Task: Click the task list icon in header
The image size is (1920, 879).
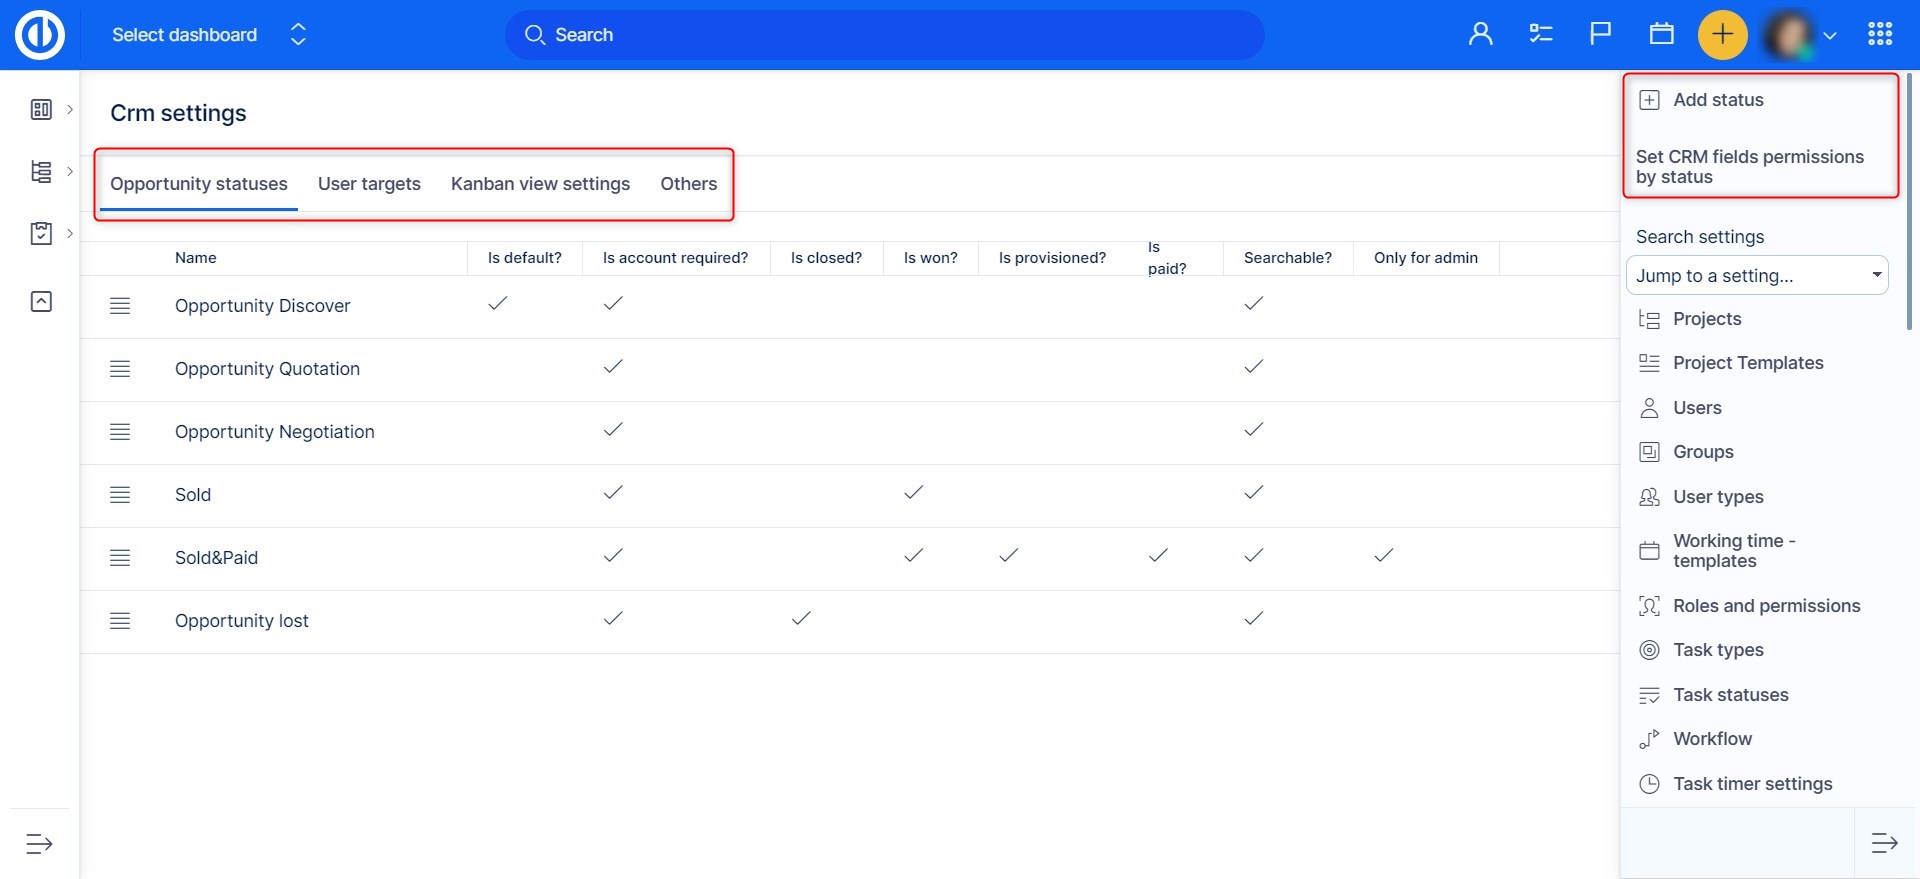Action: 1540,35
